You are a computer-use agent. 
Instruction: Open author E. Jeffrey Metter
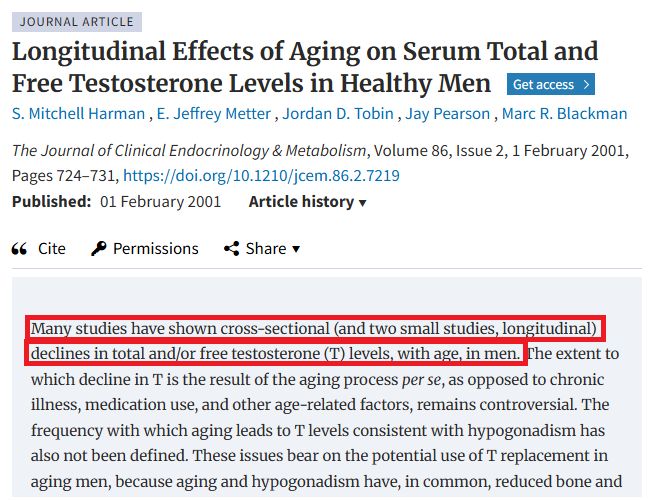(x=213, y=114)
